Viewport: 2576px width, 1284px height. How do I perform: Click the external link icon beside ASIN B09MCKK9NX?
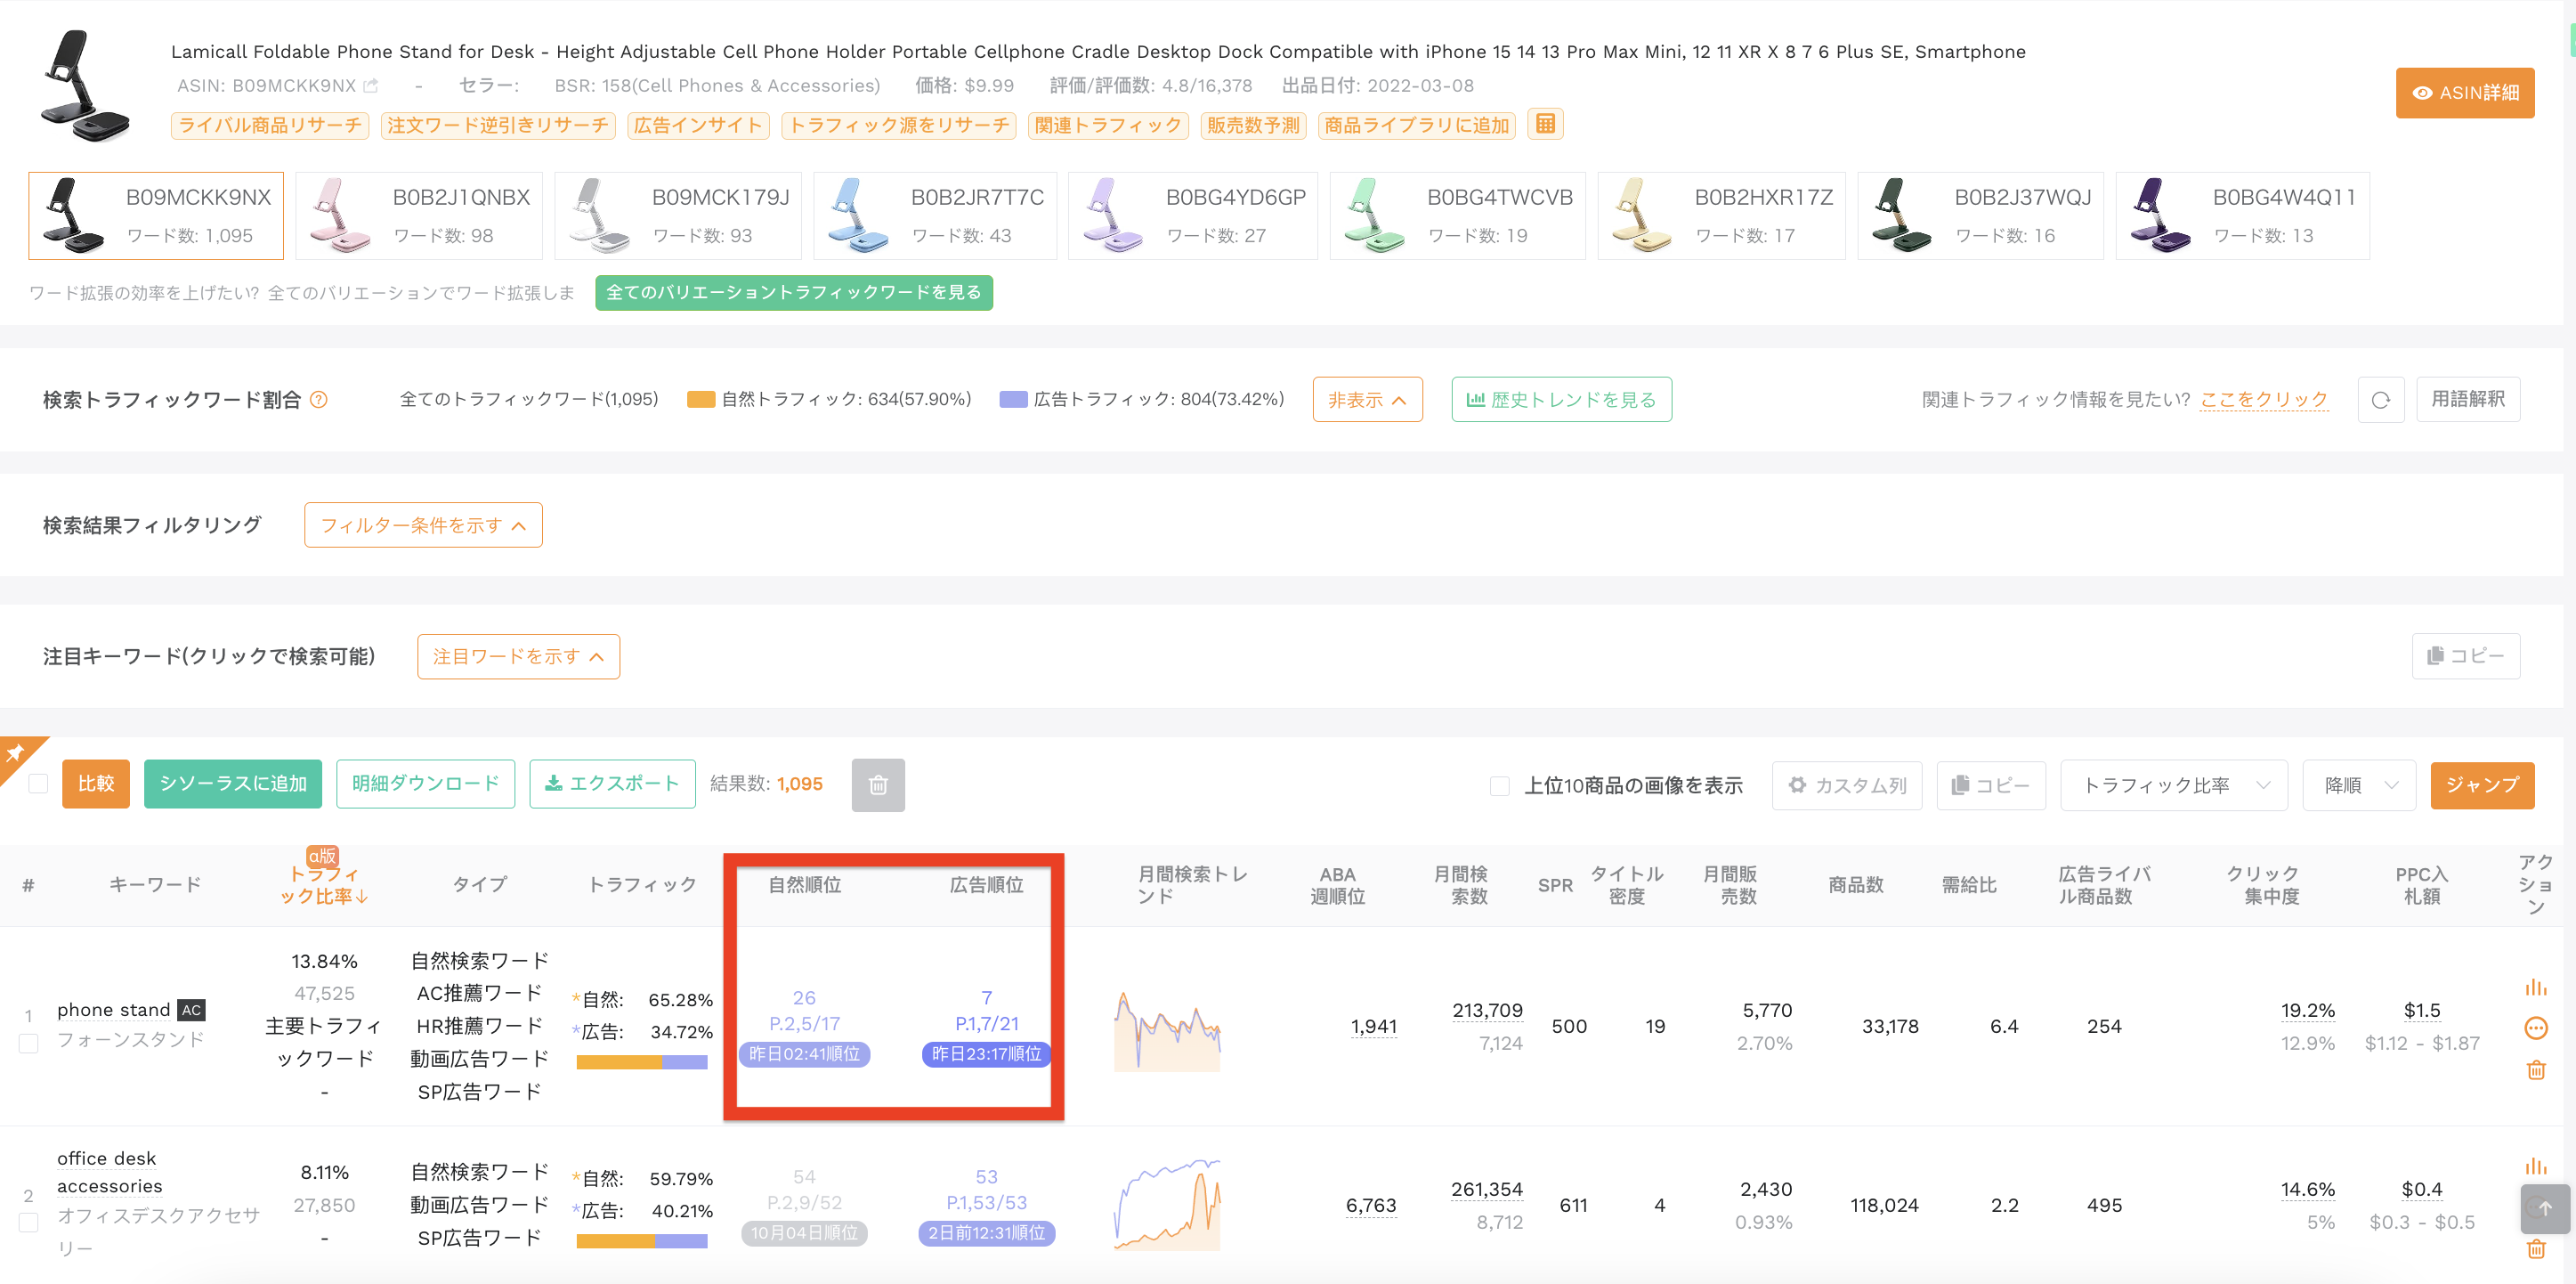[x=371, y=86]
